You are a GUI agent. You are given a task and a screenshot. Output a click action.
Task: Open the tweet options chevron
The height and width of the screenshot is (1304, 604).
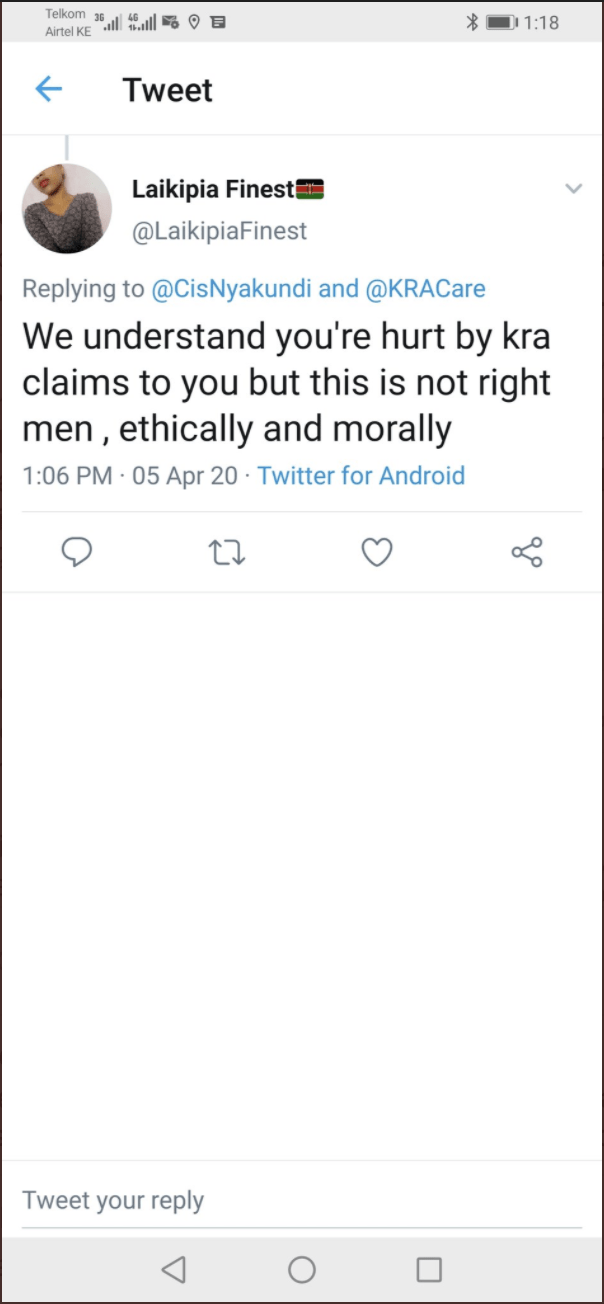click(x=573, y=189)
